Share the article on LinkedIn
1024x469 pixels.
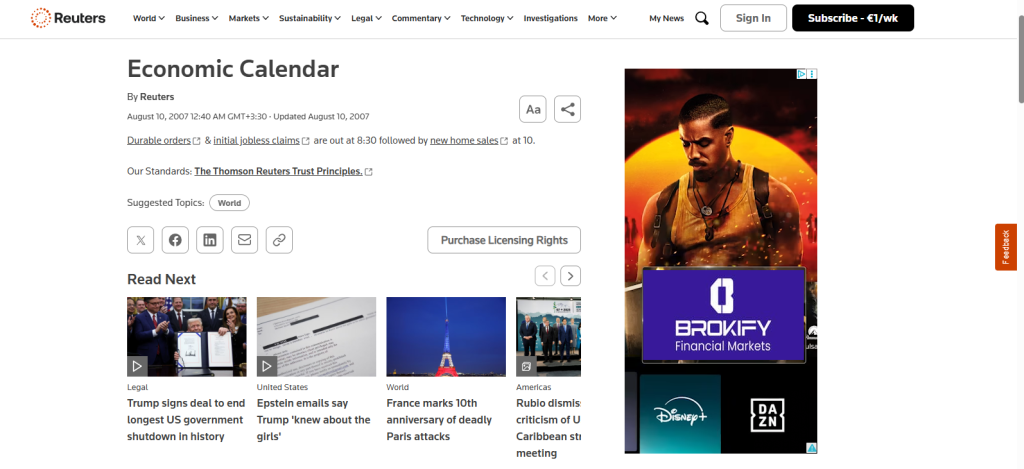pos(210,240)
